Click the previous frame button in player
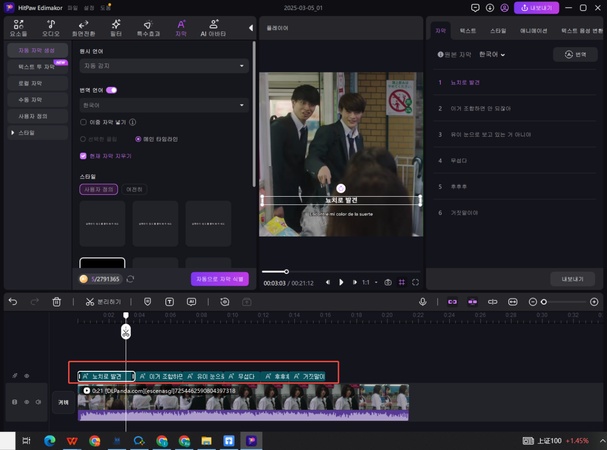The width and height of the screenshot is (607, 450). [328, 282]
